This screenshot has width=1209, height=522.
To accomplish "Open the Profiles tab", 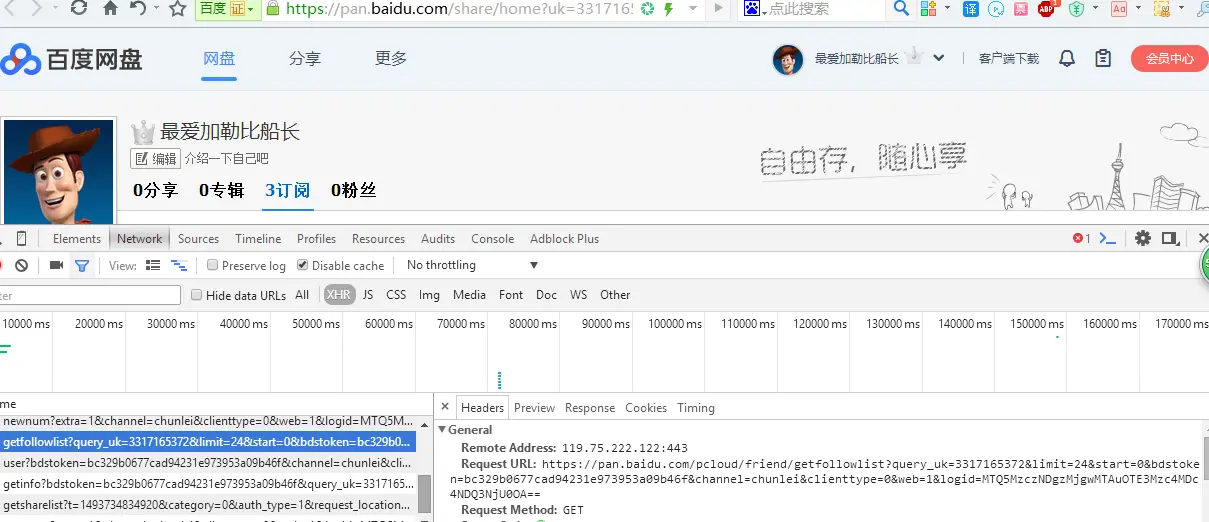I will click(x=316, y=239).
